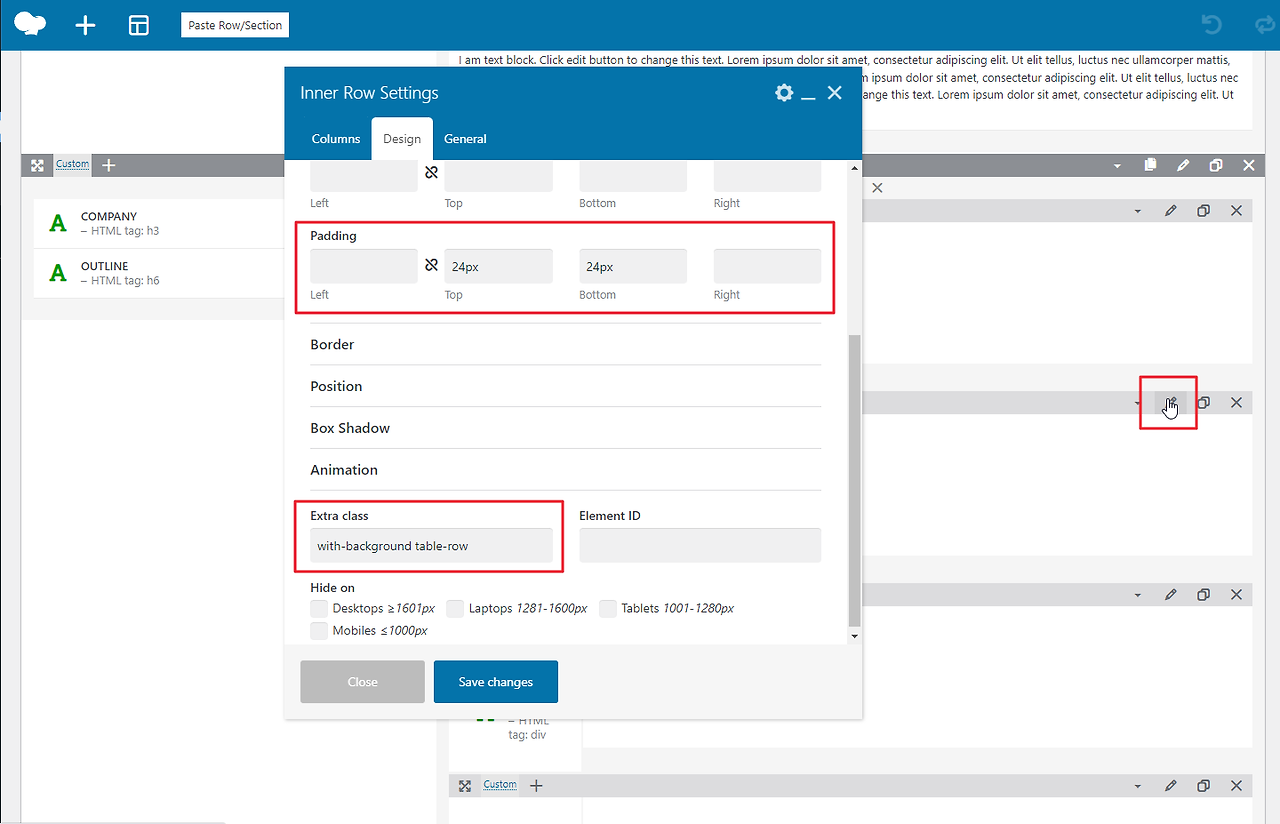
Task: Clone the row using dark bar duplicate icon
Action: pos(1216,165)
